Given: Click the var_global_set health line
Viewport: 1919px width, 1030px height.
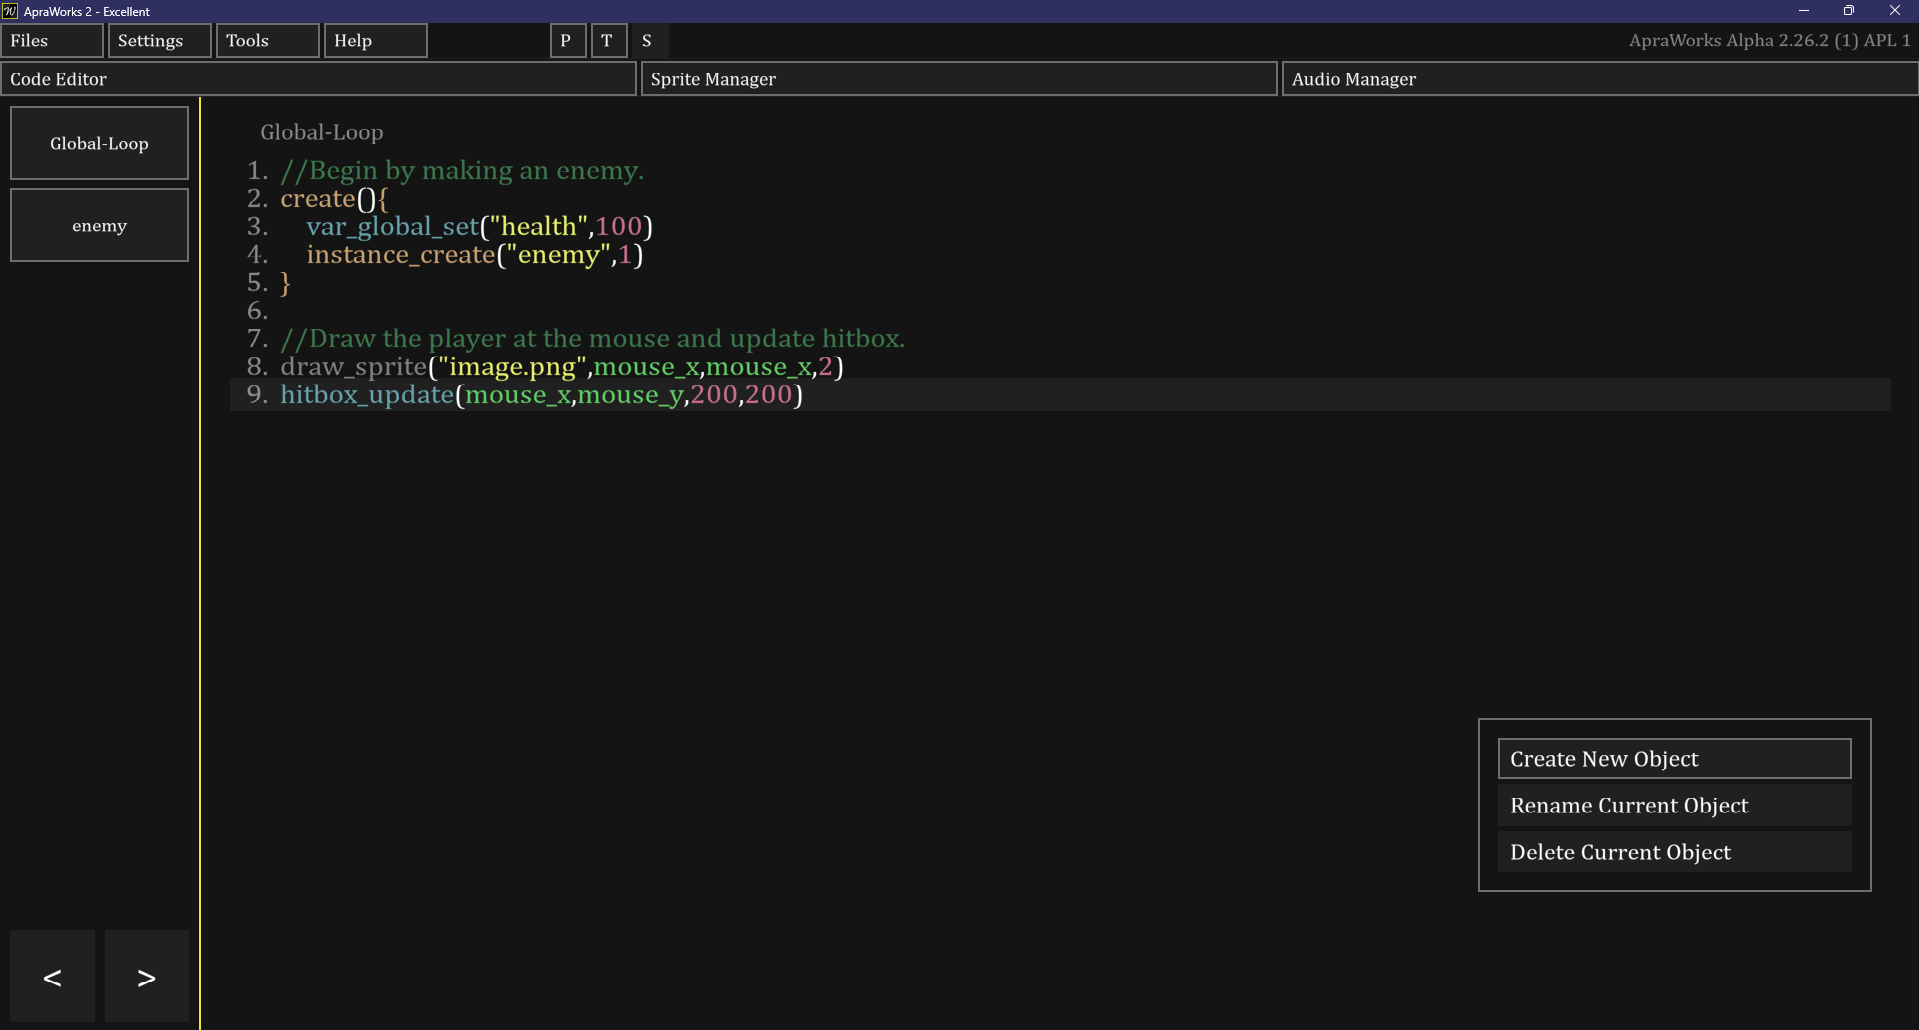Looking at the screenshot, I should (479, 227).
